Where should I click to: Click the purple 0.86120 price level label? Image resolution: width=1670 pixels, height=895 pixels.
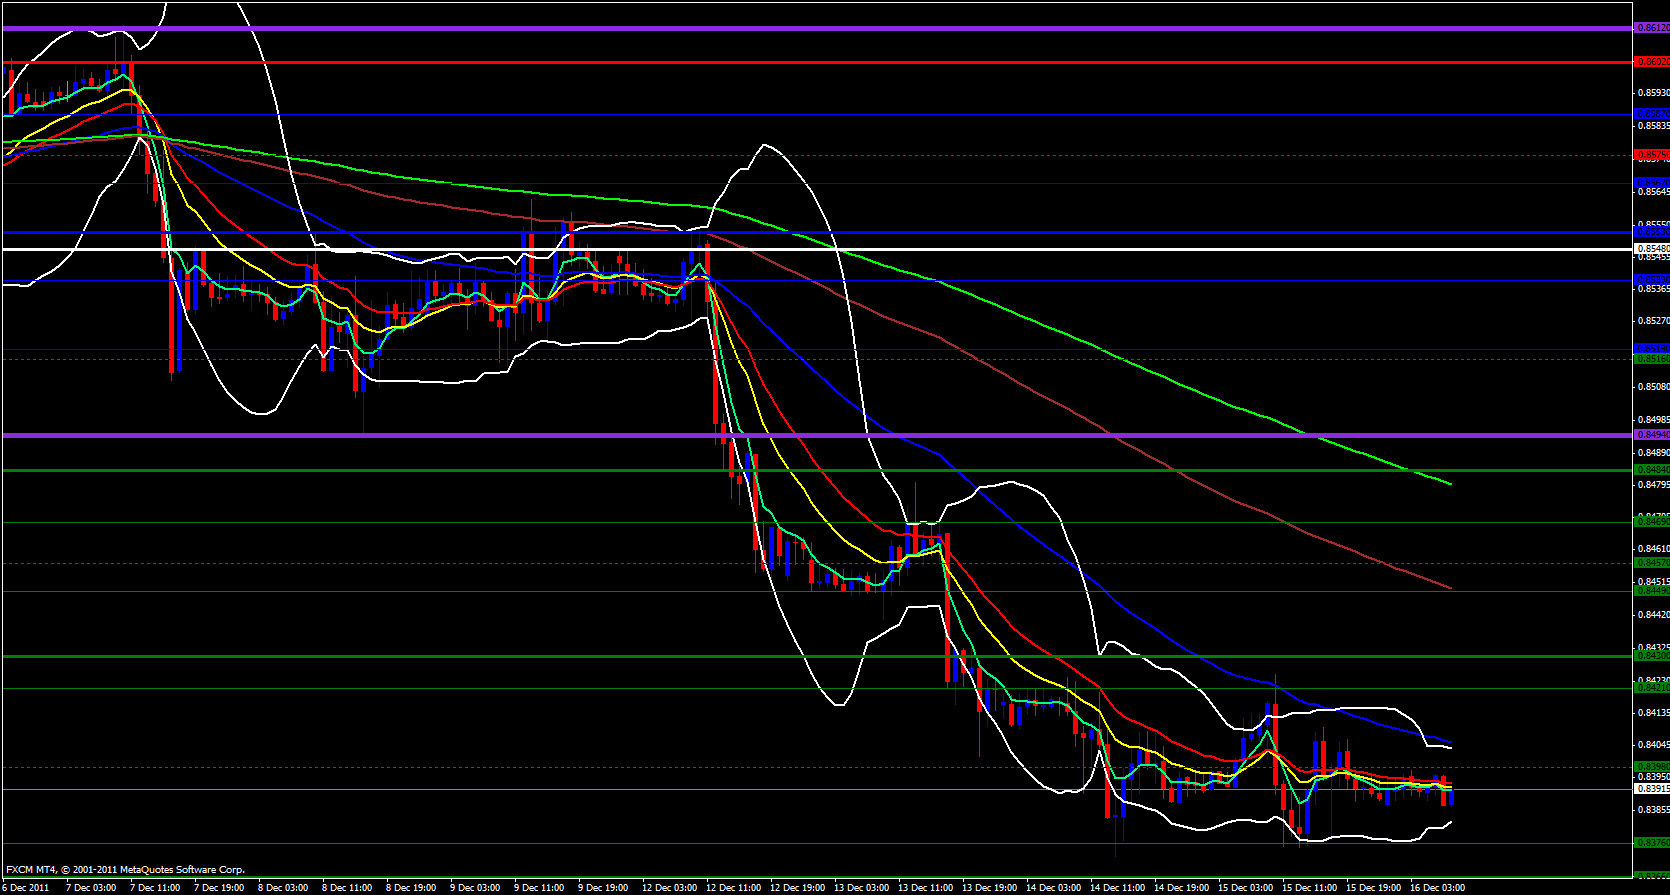pyautogui.click(x=1651, y=28)
